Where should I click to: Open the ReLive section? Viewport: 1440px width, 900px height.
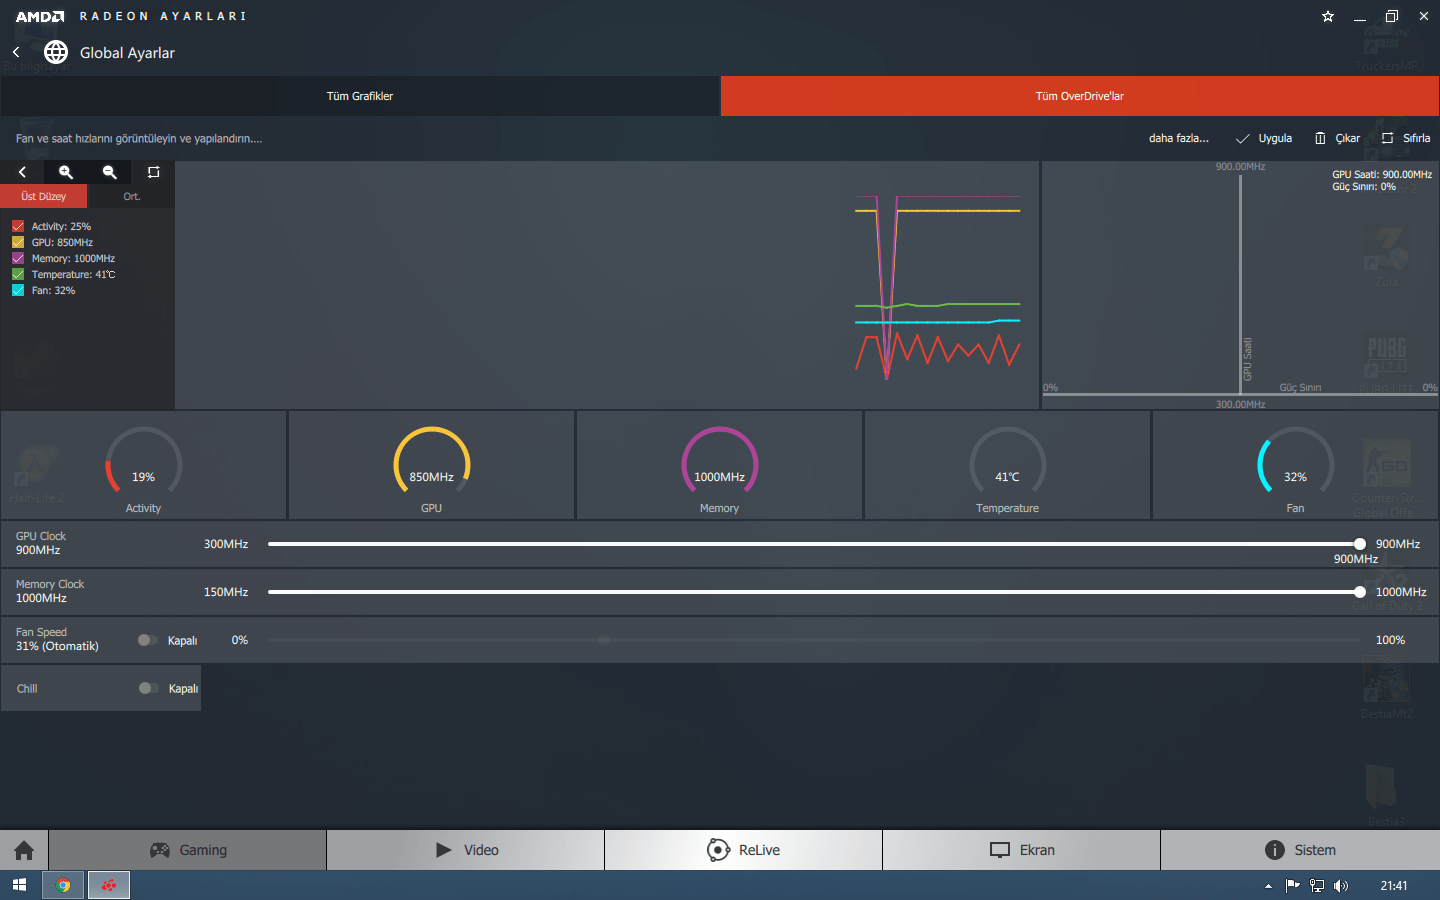(x=744, y=850)
